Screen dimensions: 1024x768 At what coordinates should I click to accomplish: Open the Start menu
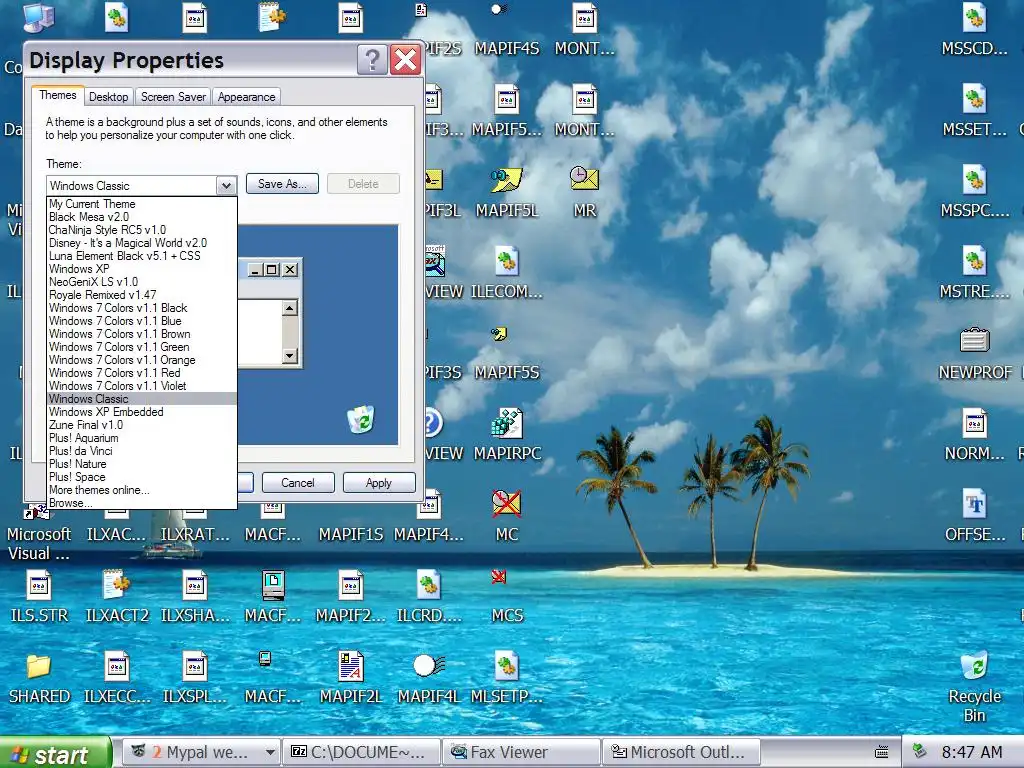pyautogui.click(x=55, y=754)
